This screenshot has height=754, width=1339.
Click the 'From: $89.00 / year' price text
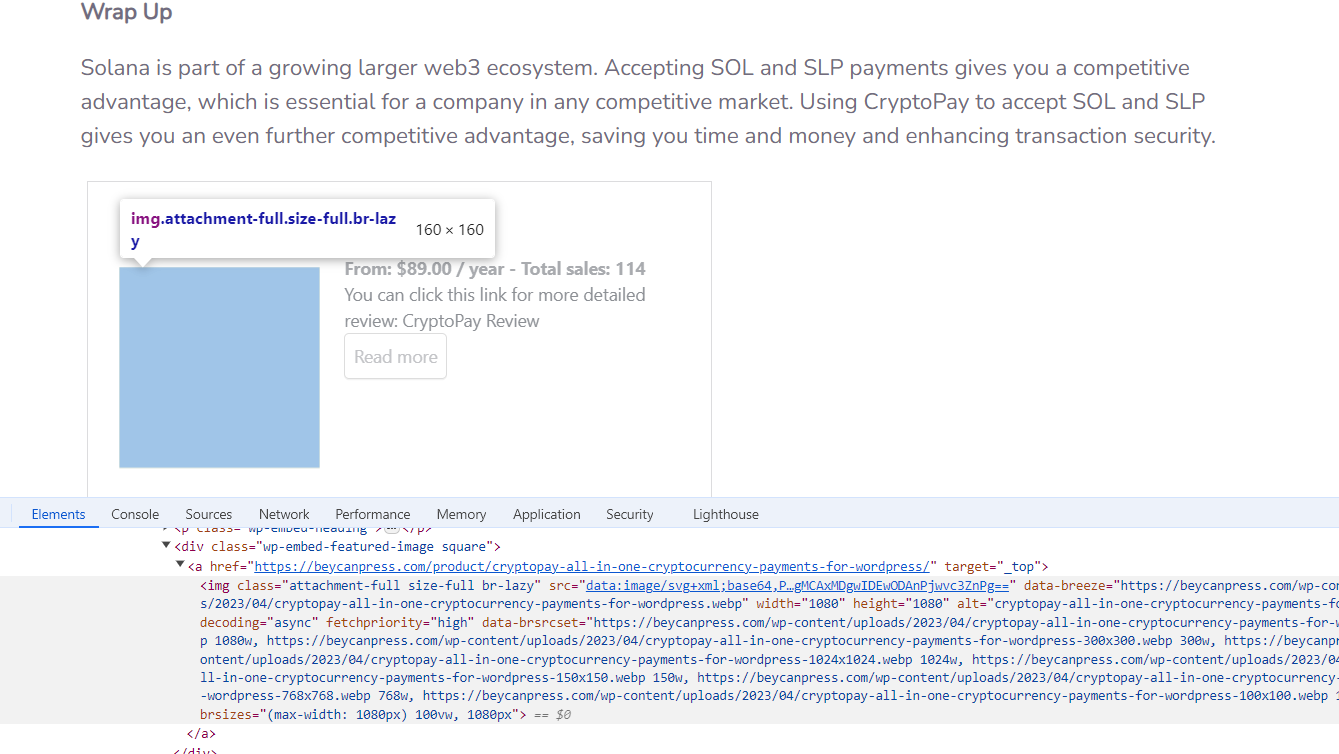click(426, 269)
